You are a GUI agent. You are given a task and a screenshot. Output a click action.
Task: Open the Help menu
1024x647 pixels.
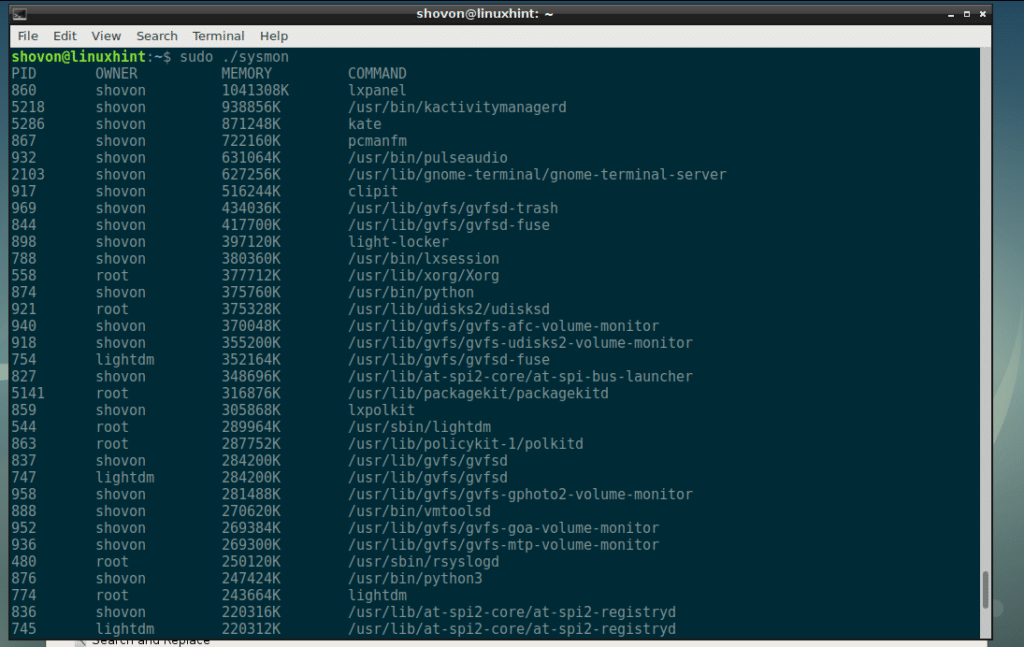(x=274, y=36)
